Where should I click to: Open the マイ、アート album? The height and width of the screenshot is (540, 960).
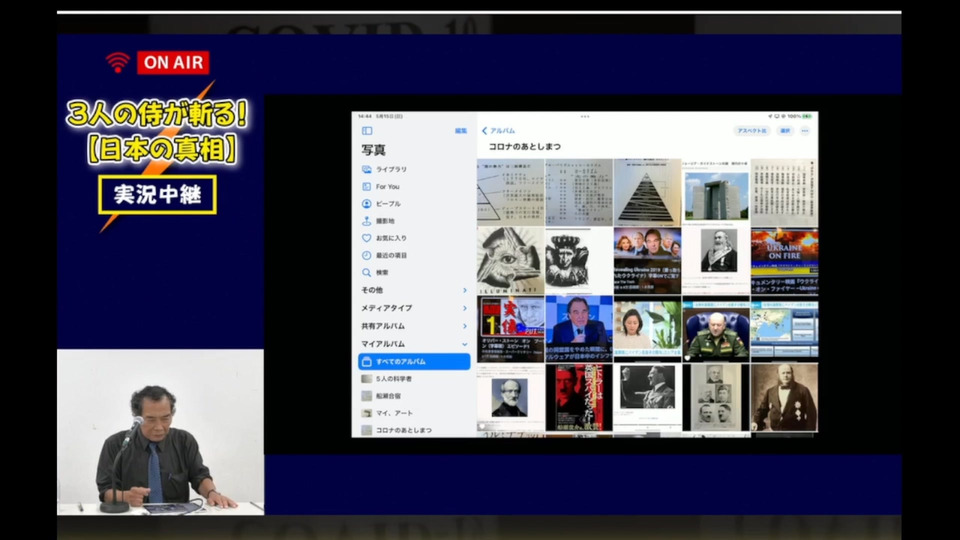coord(414,413)
